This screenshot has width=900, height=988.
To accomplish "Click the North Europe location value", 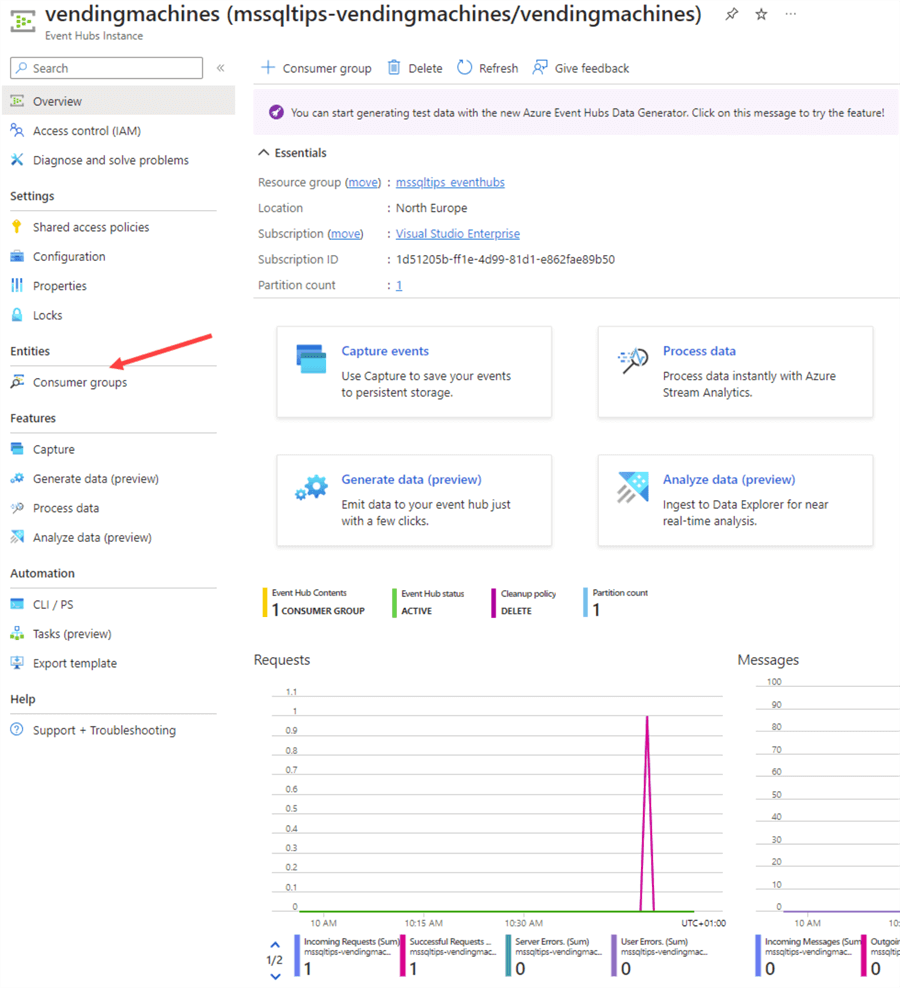I will (x=432, y=208).
